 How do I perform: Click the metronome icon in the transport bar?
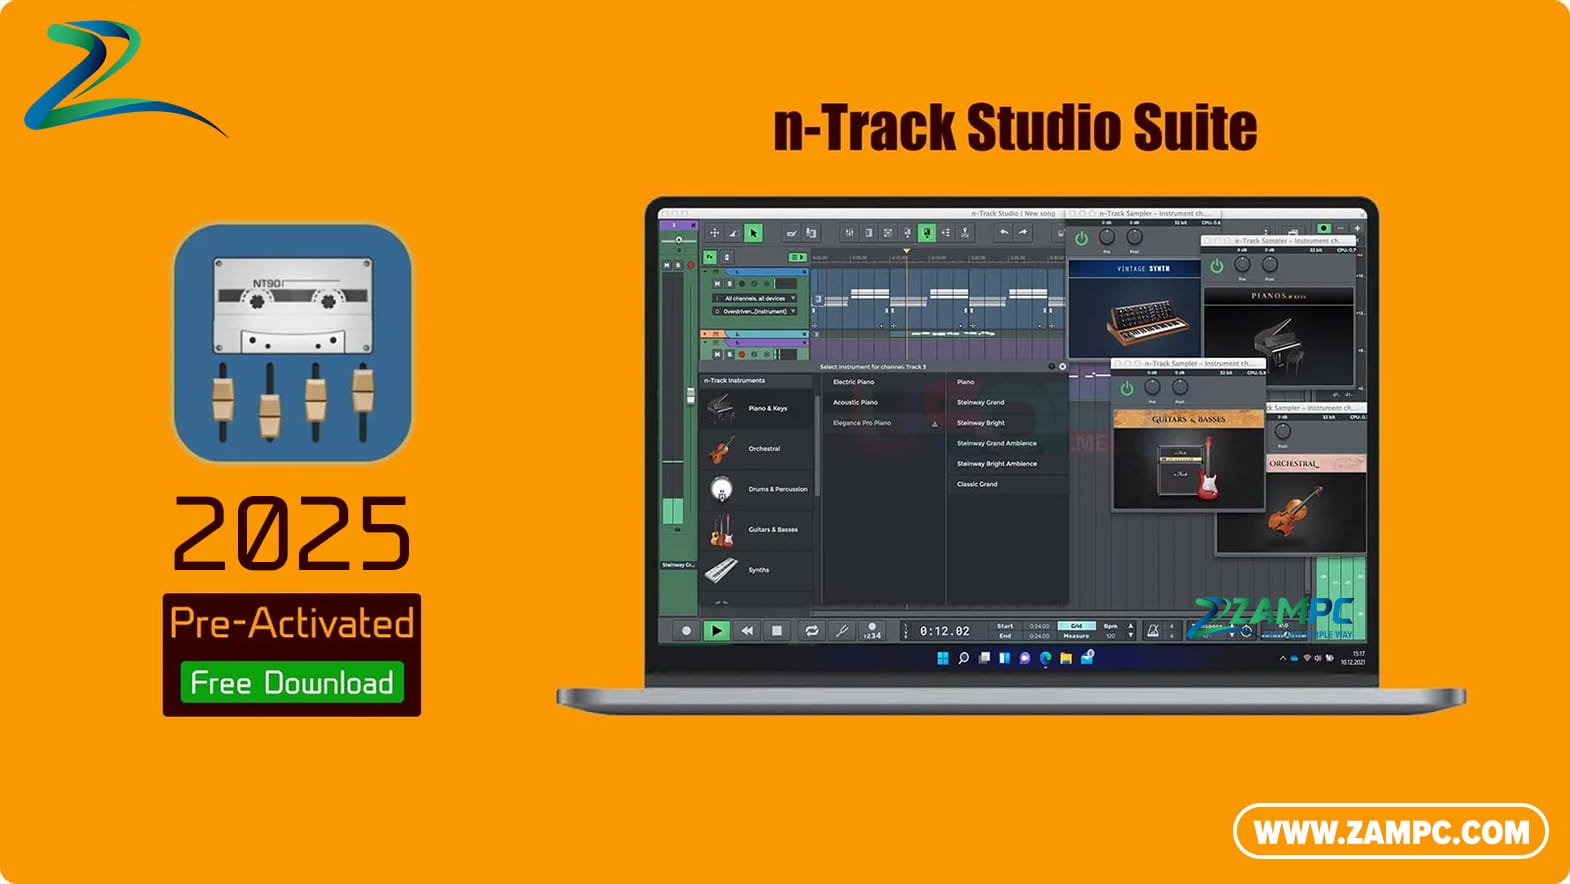click(x=1153, y=631)
